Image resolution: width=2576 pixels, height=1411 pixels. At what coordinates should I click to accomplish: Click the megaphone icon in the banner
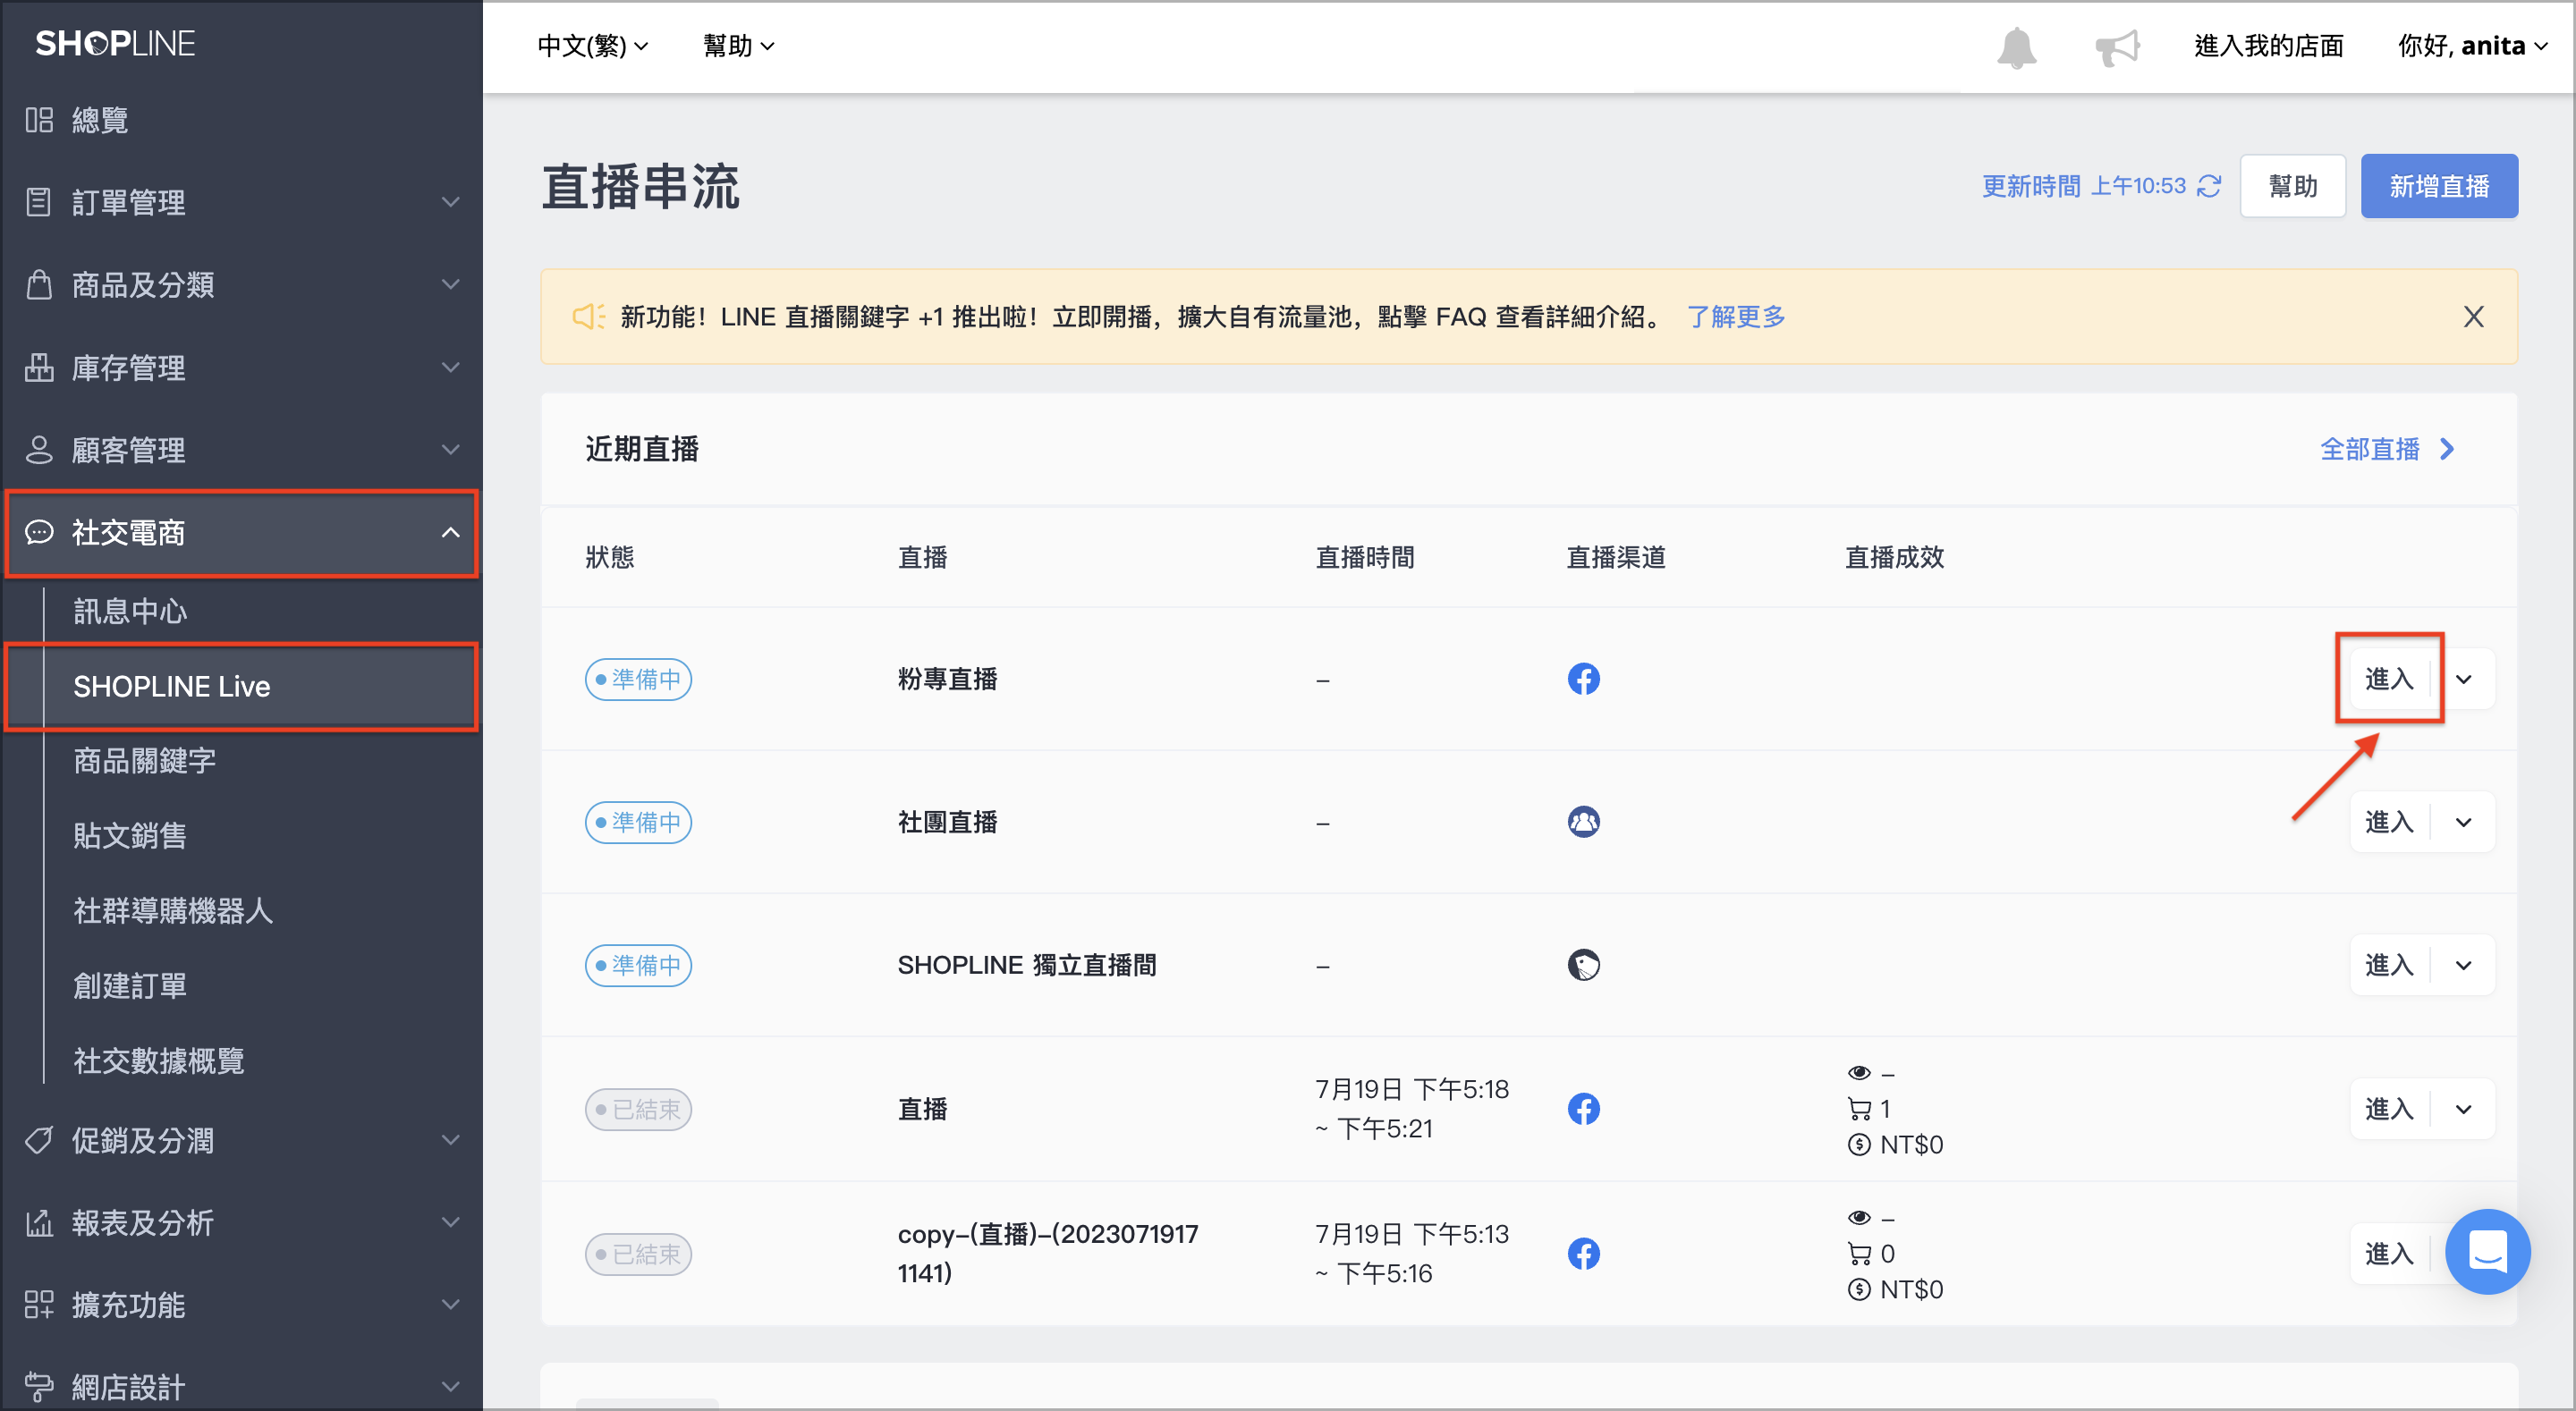point(588,317)
